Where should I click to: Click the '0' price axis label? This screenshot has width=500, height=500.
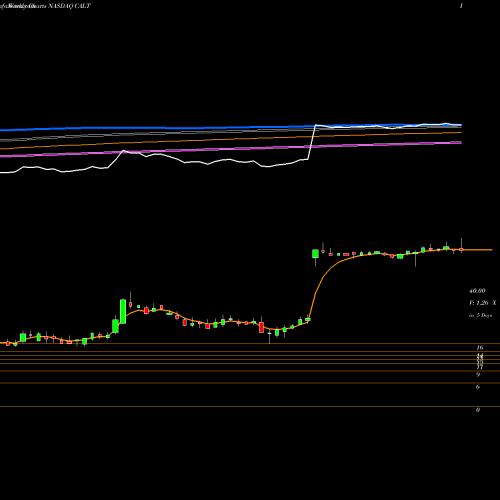coord(478,410)
